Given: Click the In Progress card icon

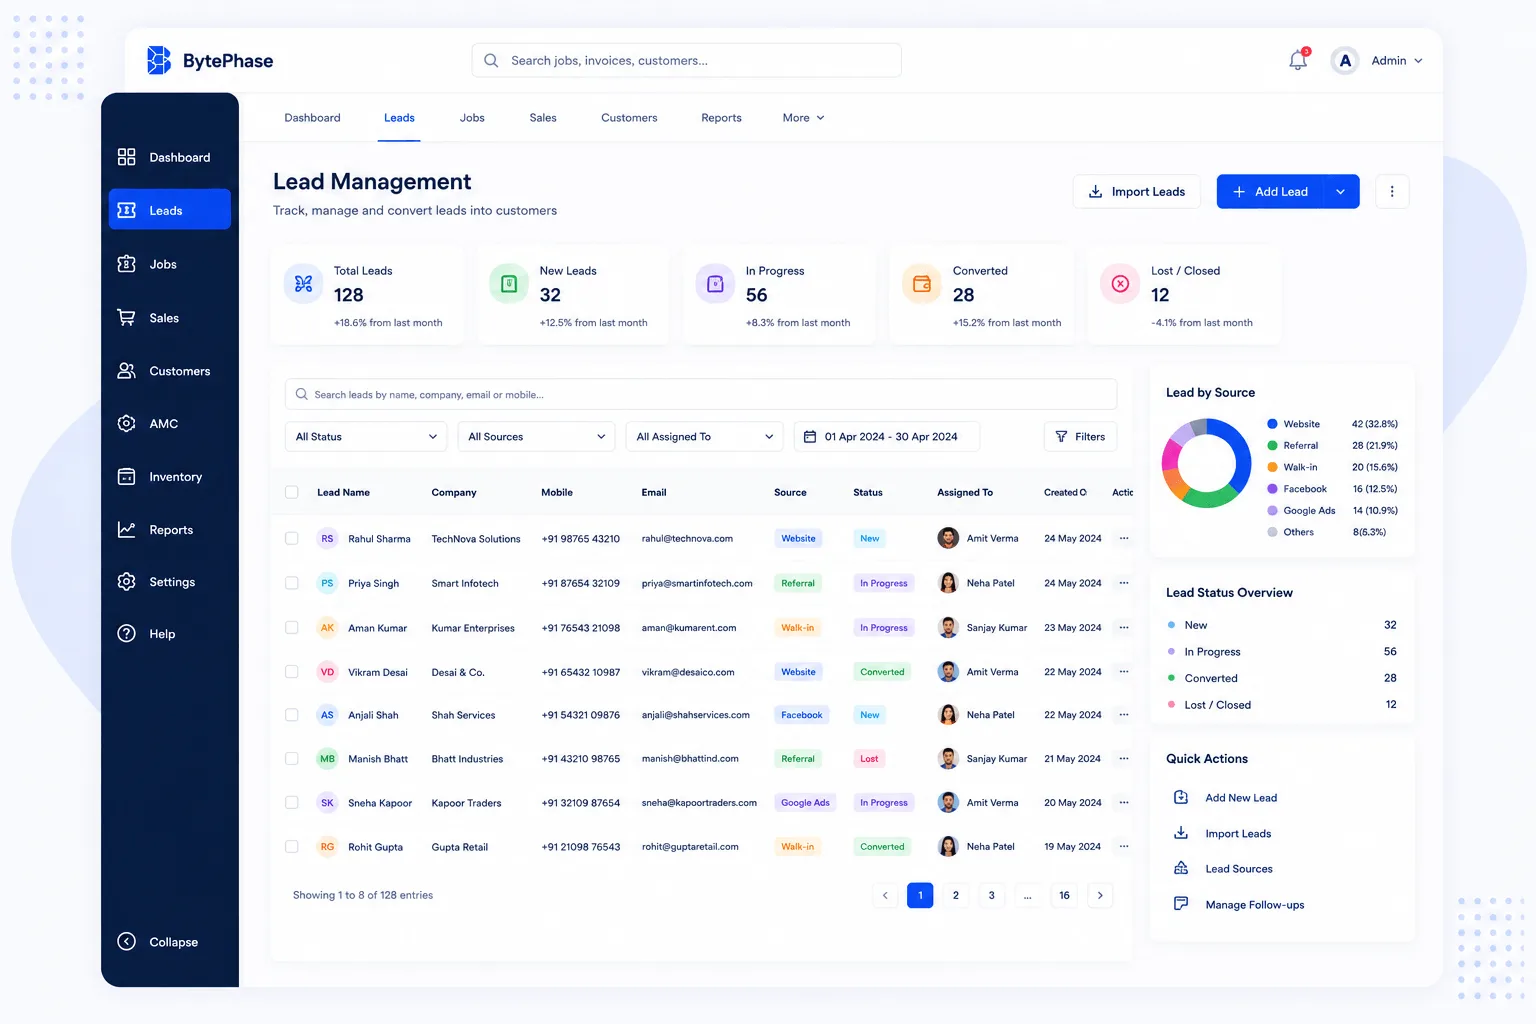Looking at the screenshot, I should coord(715,284).
